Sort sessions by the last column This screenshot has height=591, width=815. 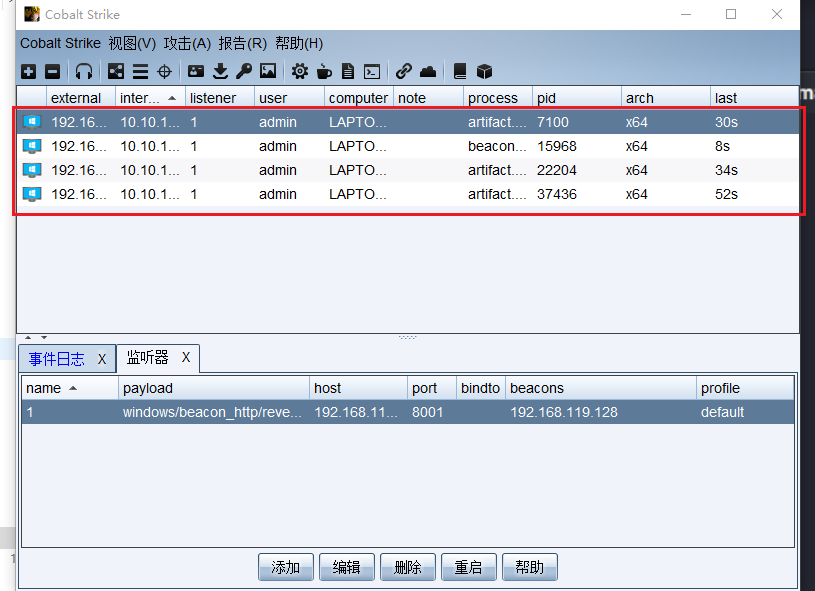754,98
